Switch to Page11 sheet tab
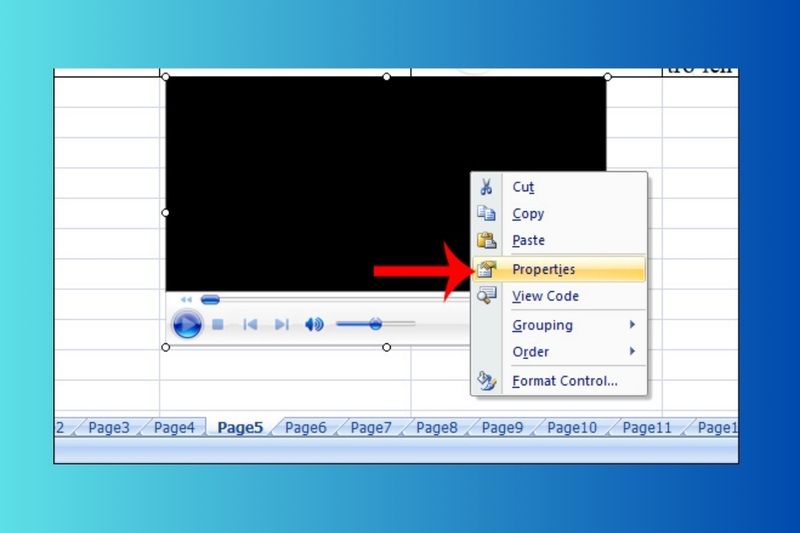 pyautogui.click(x=647, y=427)
